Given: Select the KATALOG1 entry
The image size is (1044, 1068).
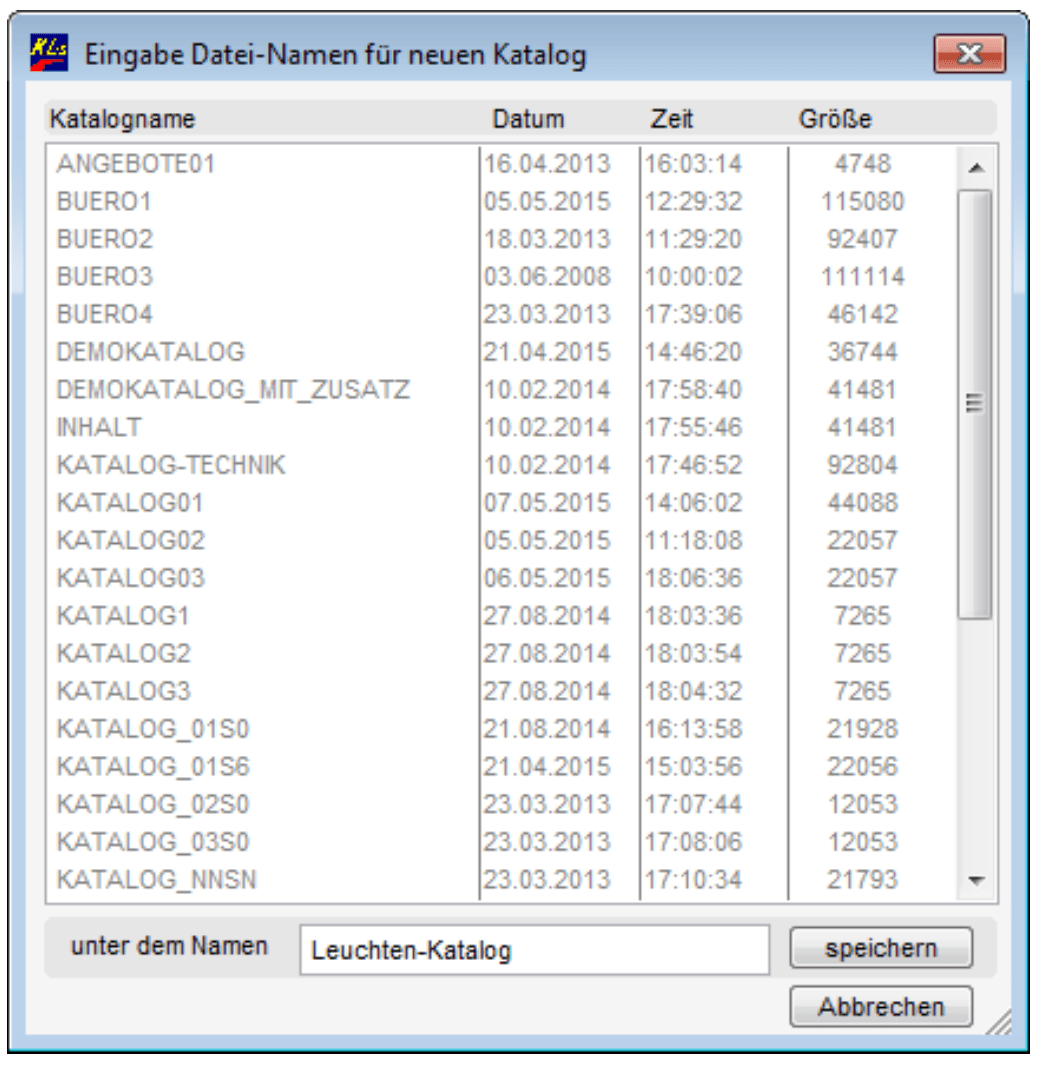Looking at the screenshot, I should pos(123,616).
